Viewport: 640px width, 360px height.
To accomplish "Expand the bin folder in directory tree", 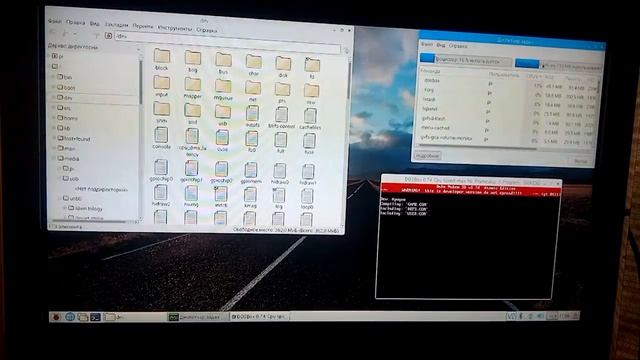I will pos(54,76).
